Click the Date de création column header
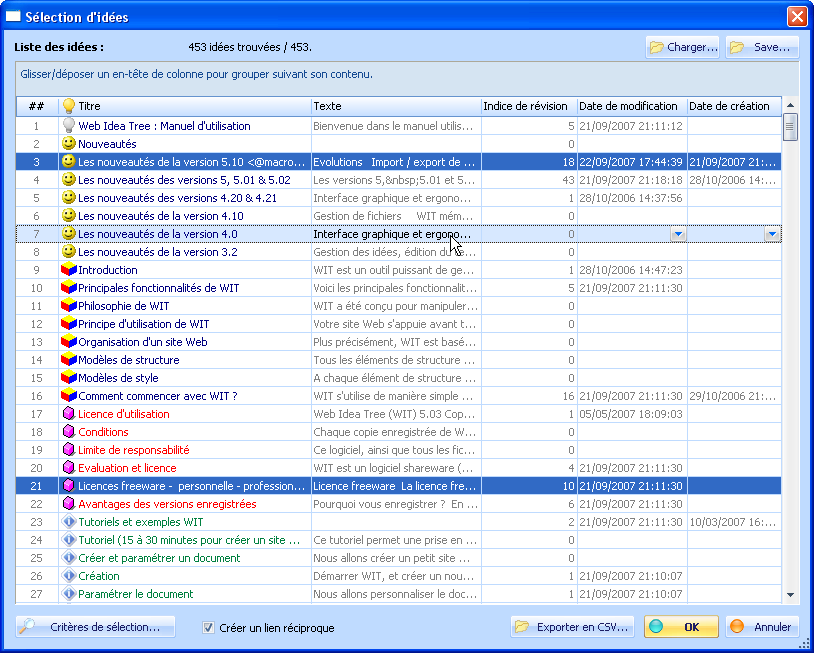 (730, 106)
